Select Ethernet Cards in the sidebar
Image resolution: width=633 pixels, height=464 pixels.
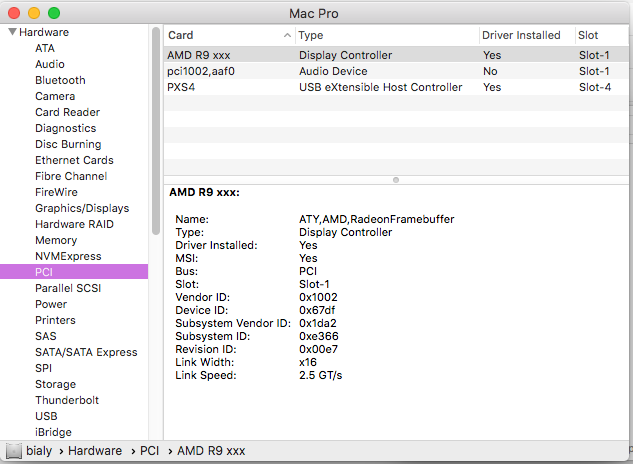point(74,160)
